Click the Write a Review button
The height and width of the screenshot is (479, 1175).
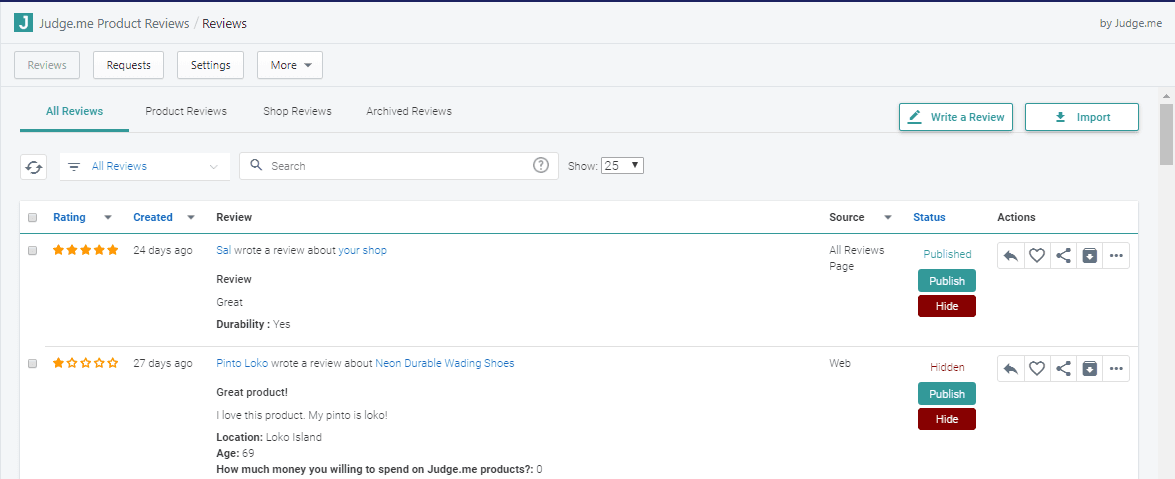point(956,117)
